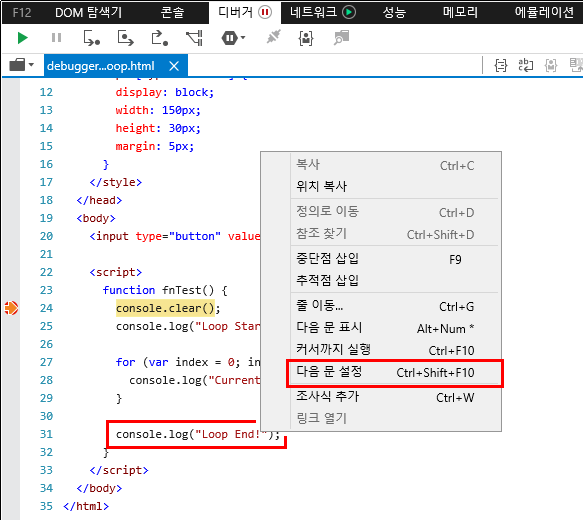Expand the folder picker dropdown arrow
Image resolution: width=583 pixels, height=520 pixels.
pyautogui.click(x=31, y=65)
